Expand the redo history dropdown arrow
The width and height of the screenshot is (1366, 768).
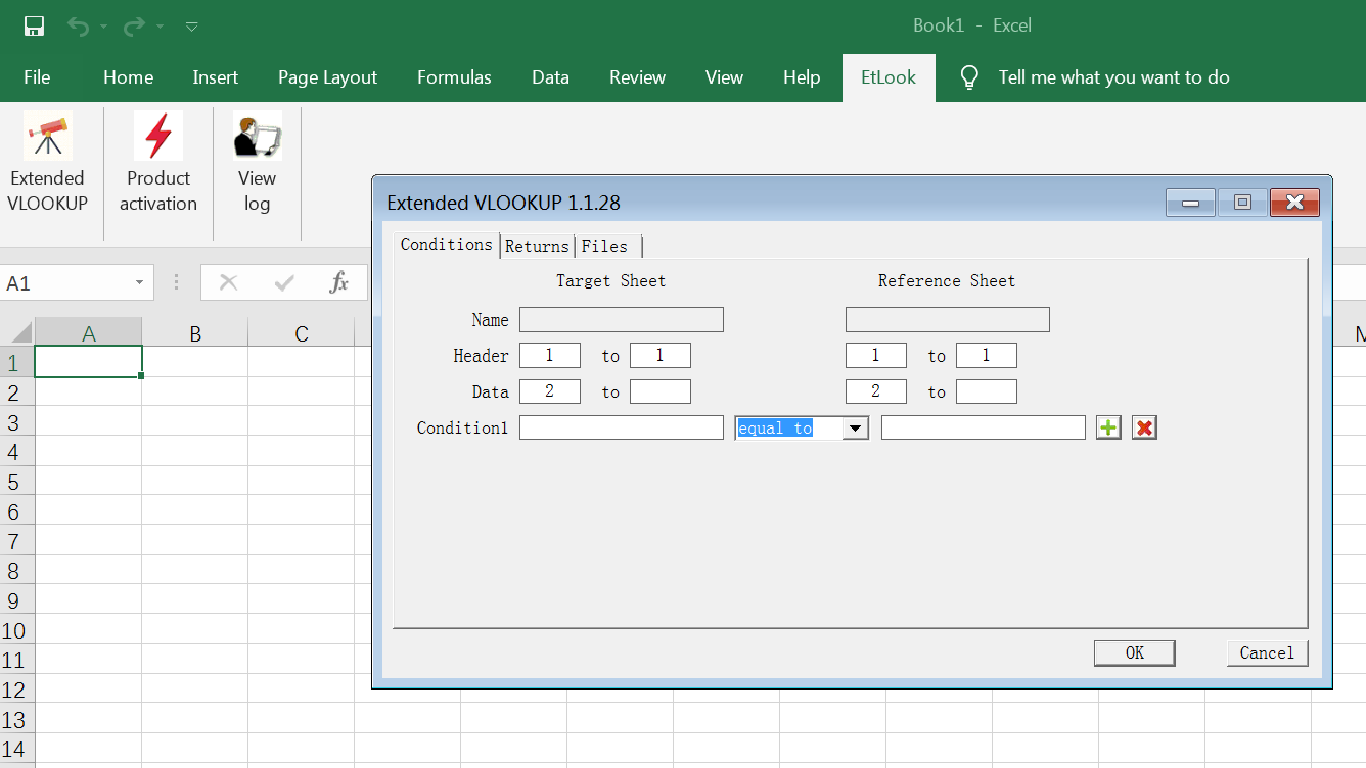click(x=160, y=26)
